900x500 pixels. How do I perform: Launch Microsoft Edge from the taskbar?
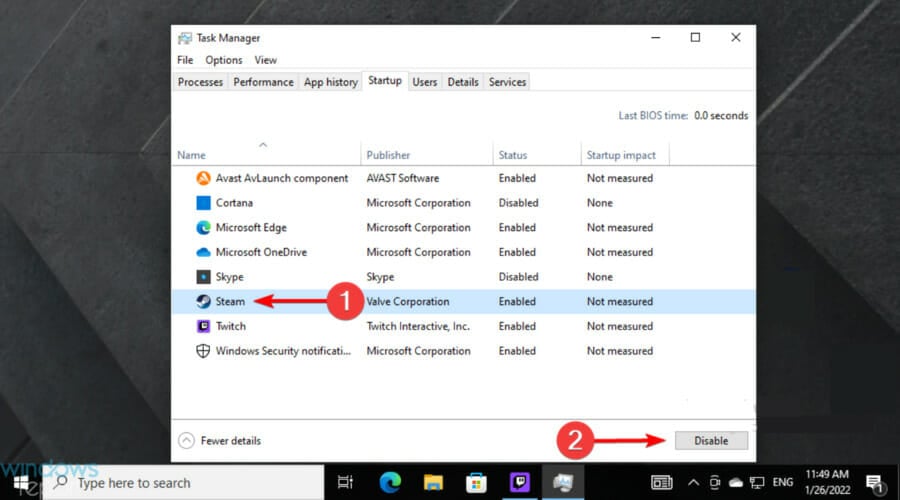pos(390,483)
